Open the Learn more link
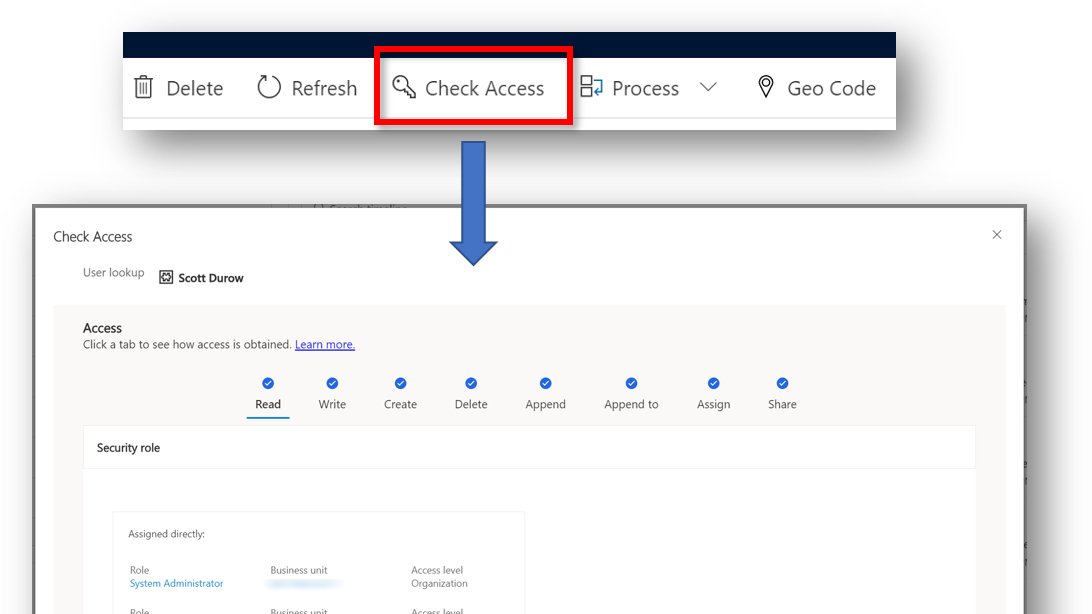Image resolution: width=1092 pixels, height=614 pixels. pos(325,345)
